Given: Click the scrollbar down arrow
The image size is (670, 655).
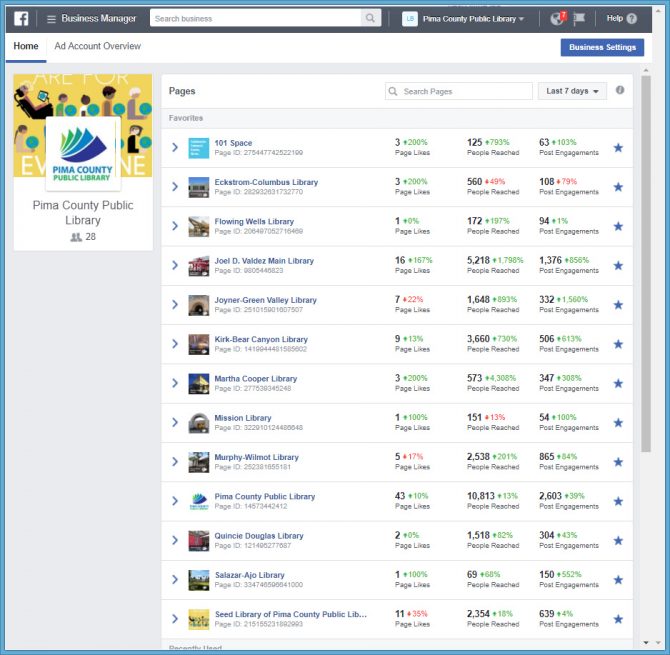Looking at the screenshot, I should (646, 642).
